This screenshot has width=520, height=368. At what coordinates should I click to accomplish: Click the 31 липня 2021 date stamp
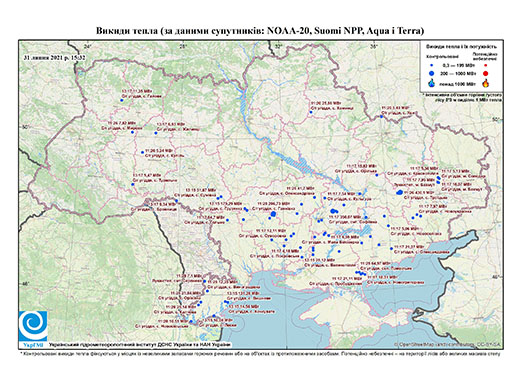[x=54, y=57]
